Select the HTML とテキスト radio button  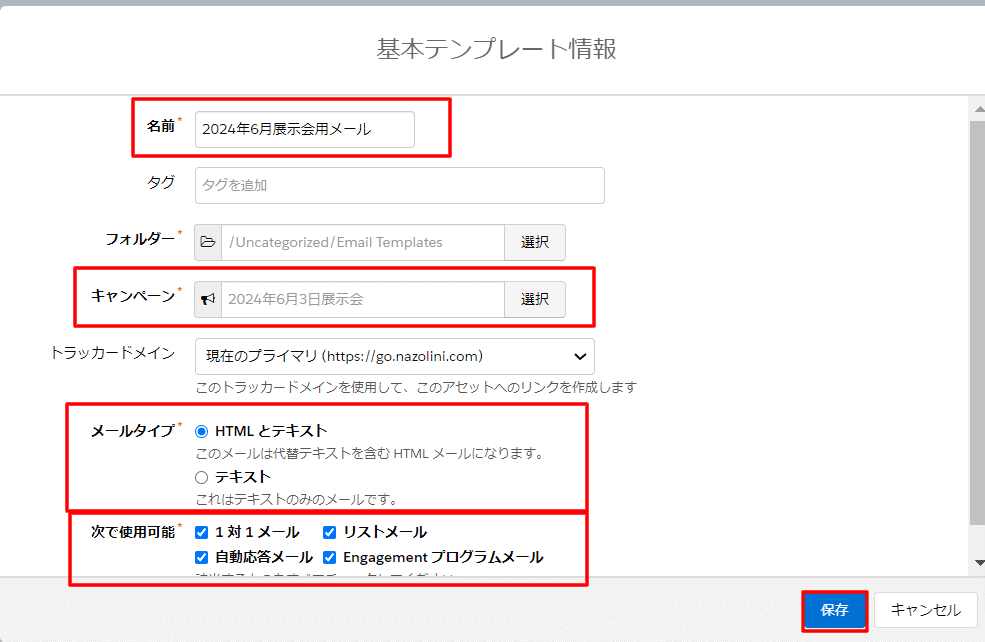point(202,432)
